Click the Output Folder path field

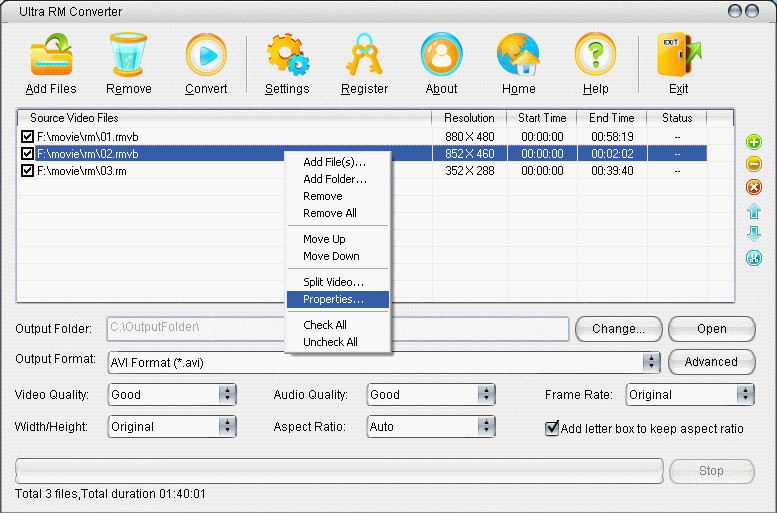(337, 329)
